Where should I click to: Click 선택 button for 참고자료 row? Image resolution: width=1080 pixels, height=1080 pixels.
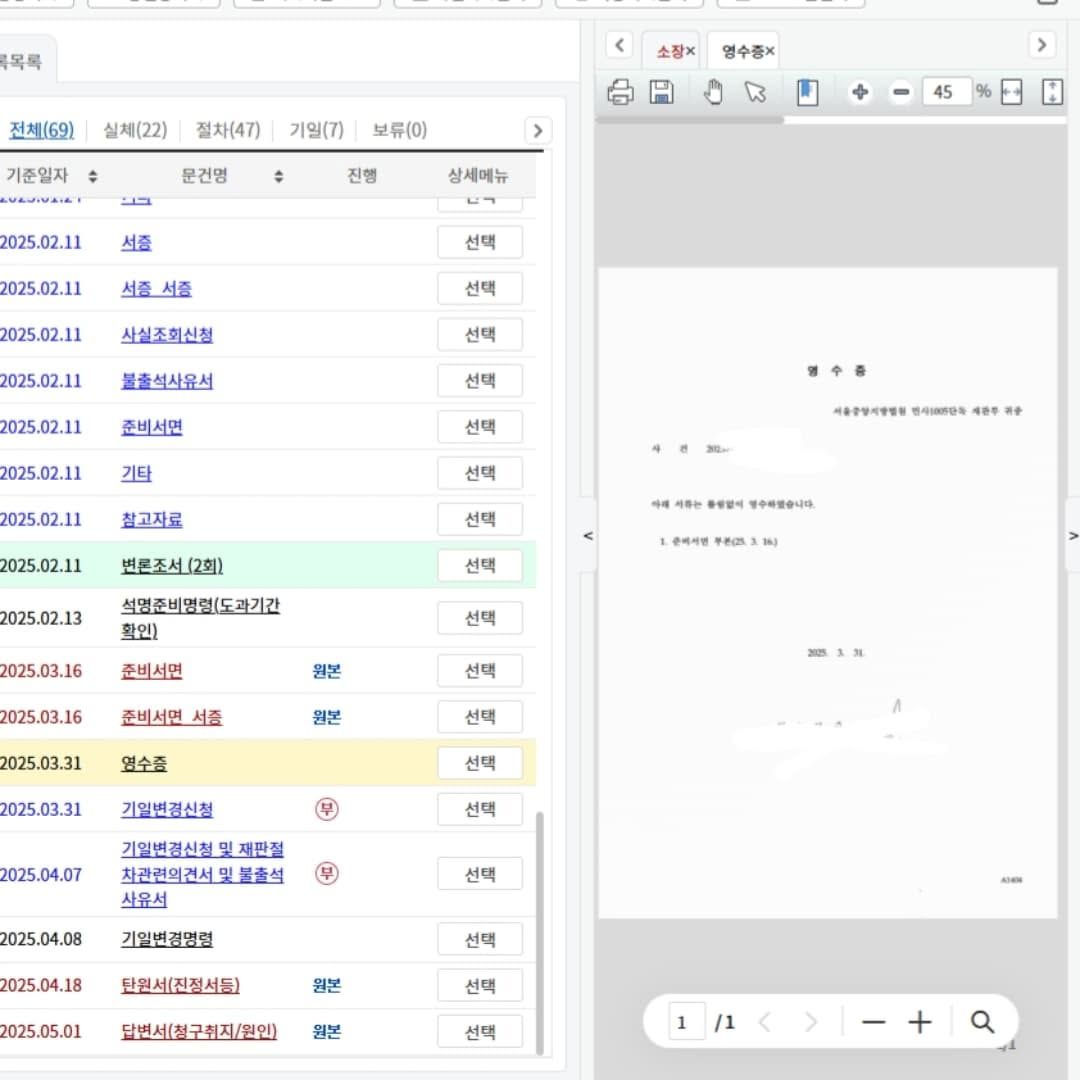(x=480, y=519)
